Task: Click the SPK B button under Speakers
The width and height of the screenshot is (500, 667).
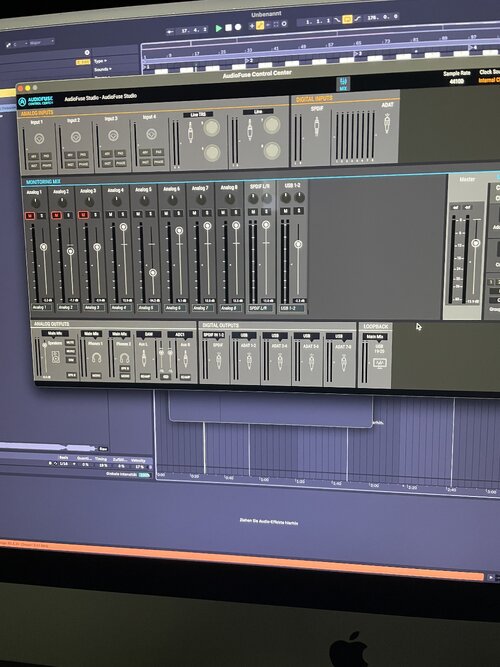Action: pos(71,375)
